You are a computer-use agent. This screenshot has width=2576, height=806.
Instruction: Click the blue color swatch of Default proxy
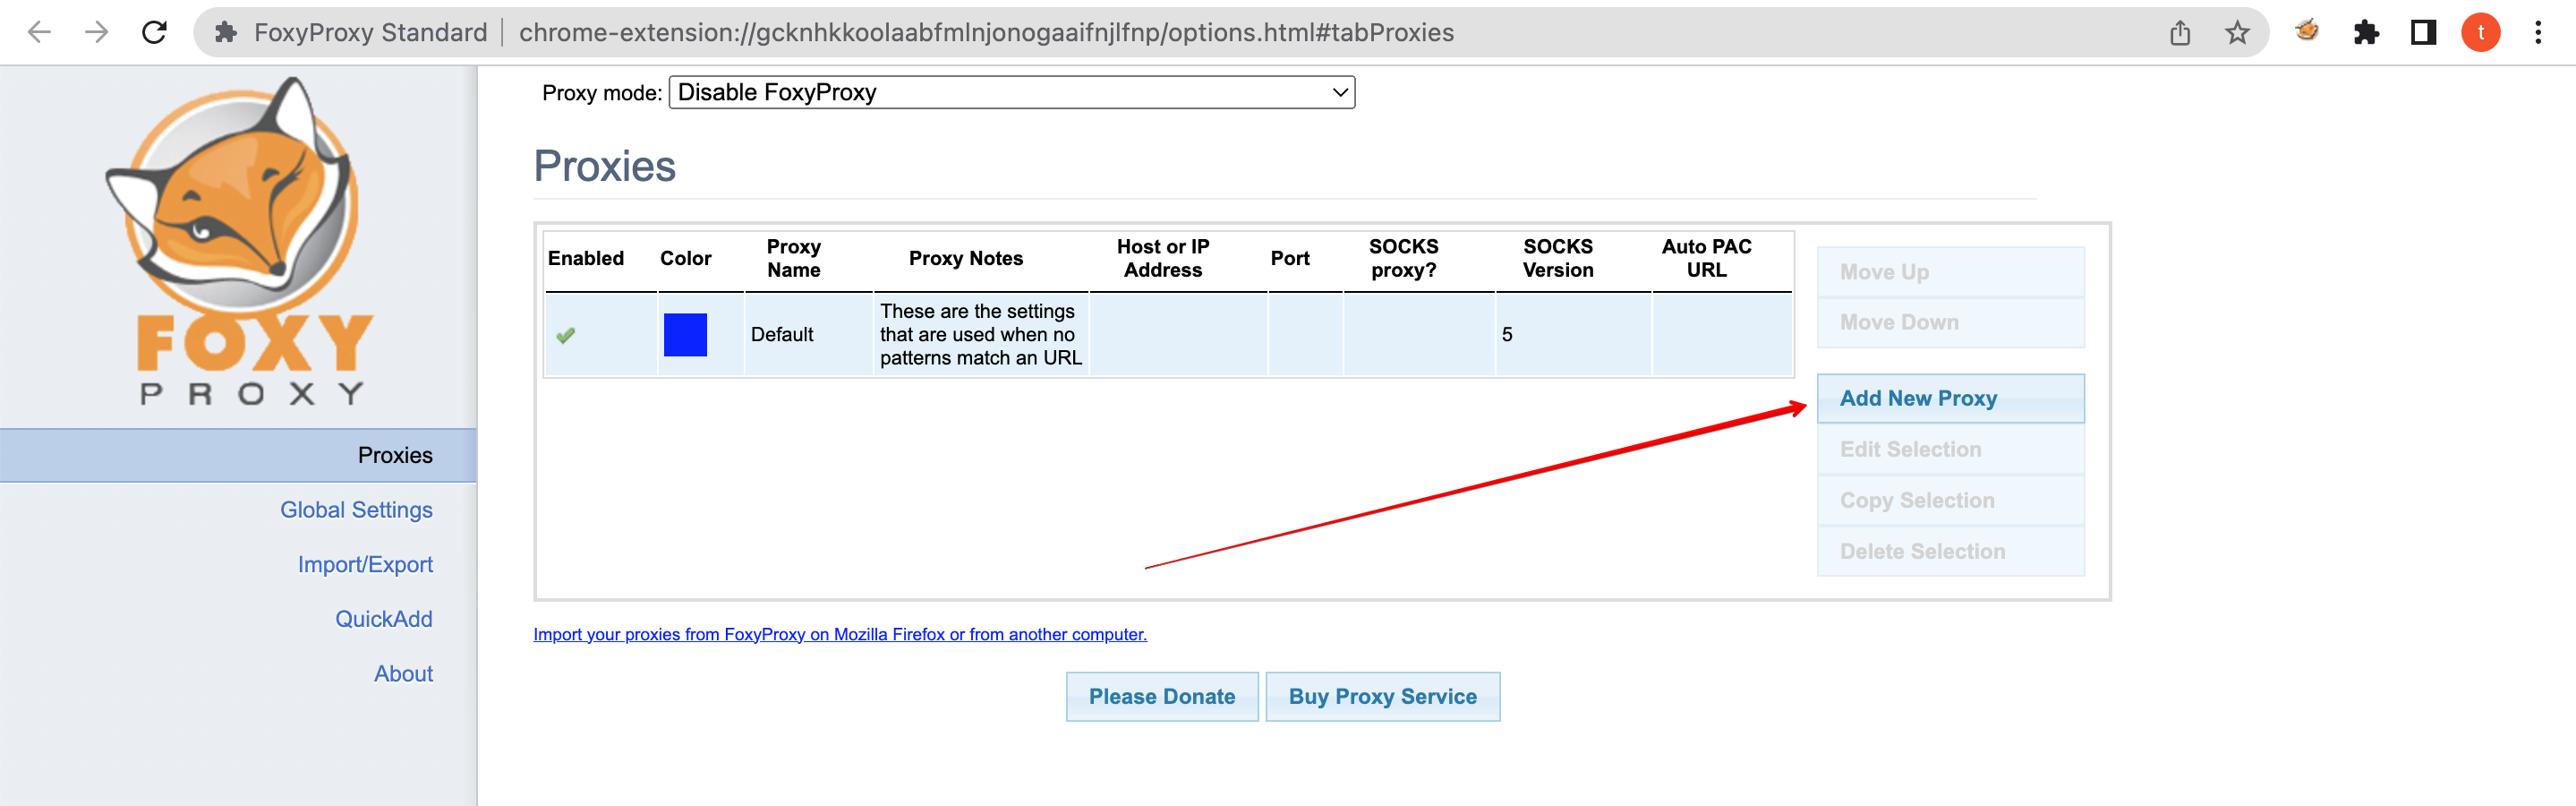(685, 335)
